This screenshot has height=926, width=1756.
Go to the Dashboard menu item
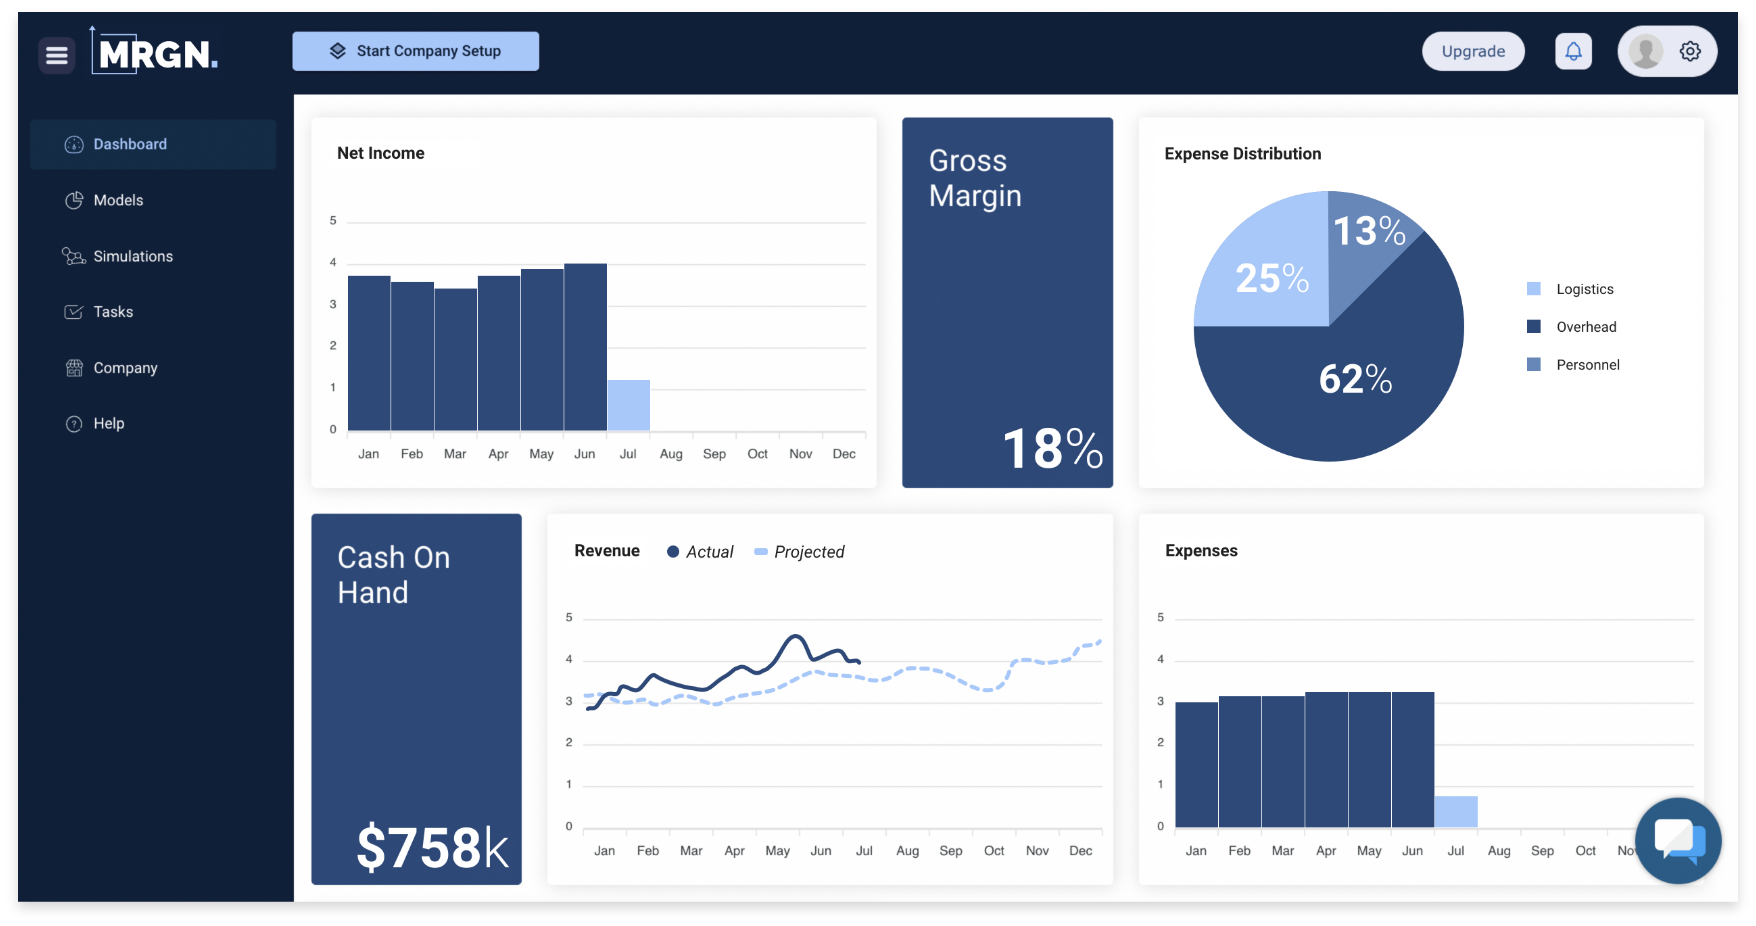(130, 144)
